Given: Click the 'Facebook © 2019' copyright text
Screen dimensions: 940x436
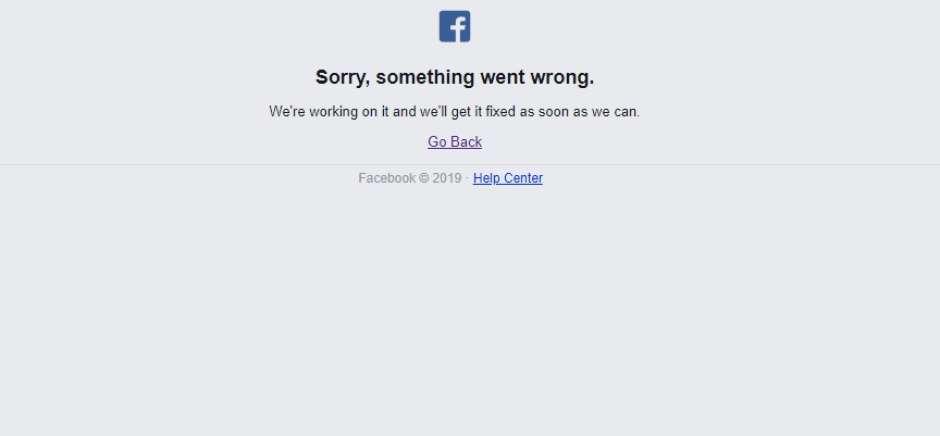Looking at the screenshot, I should 410,178.
